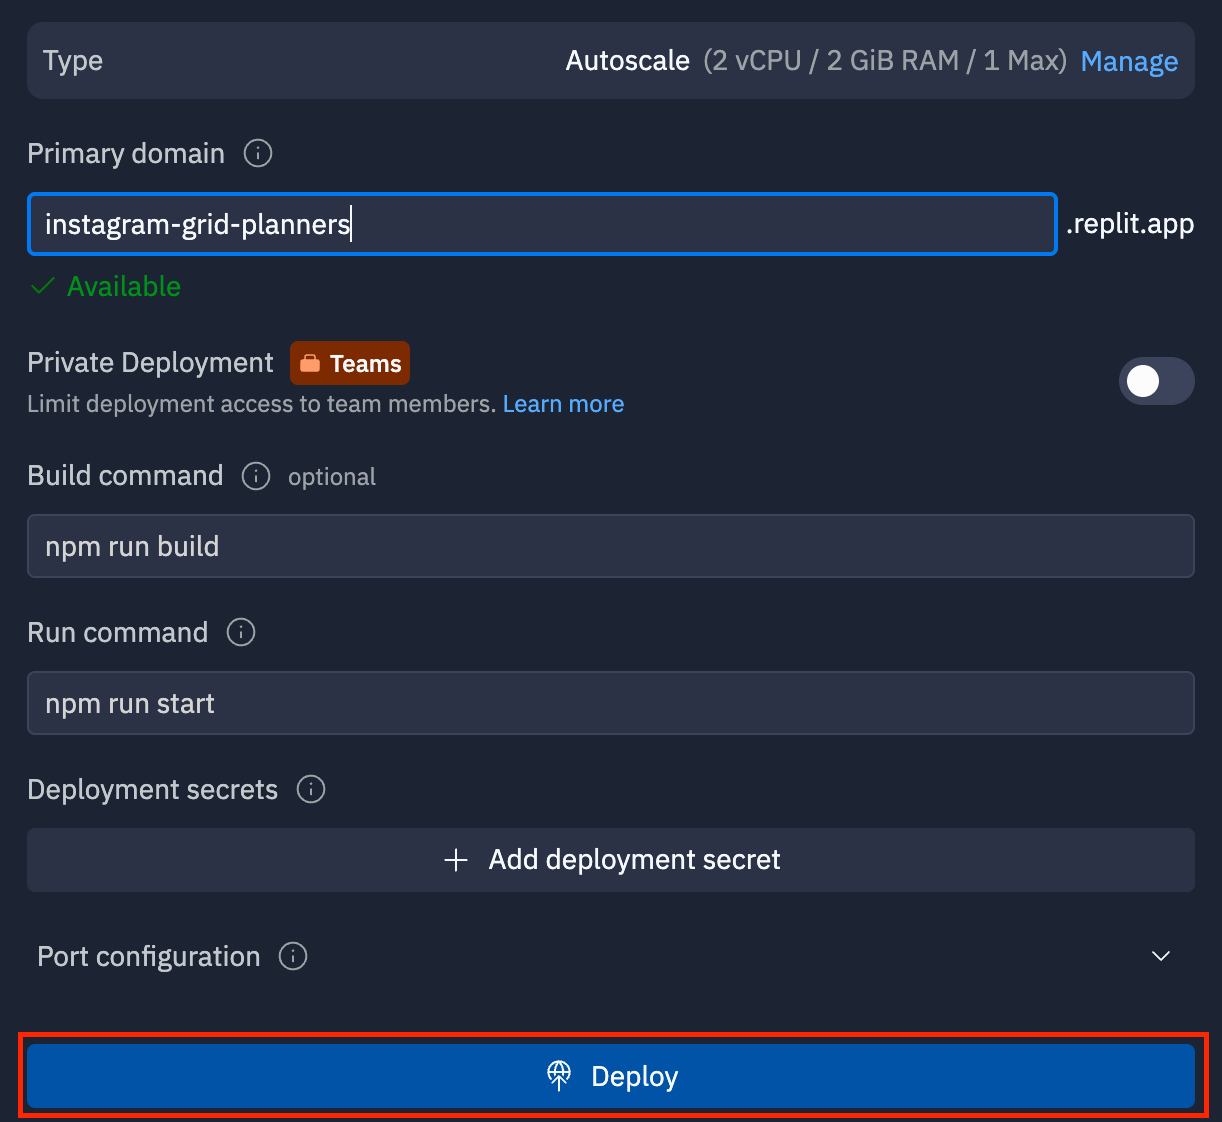
Task: Click the globe icon on the Deploy button
Action: tap(559, 1076)
